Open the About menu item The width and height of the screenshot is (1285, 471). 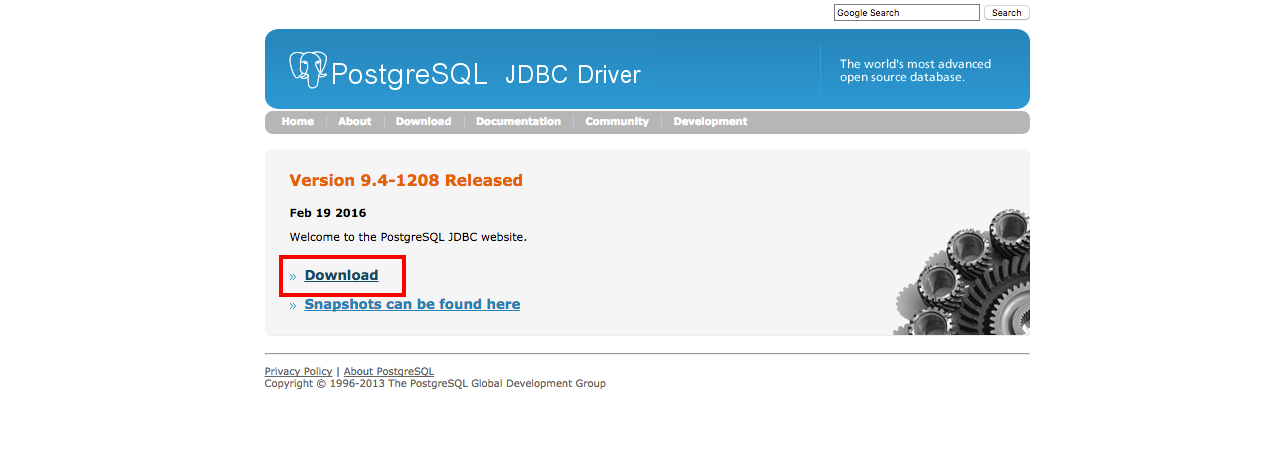tap(355, 121)
